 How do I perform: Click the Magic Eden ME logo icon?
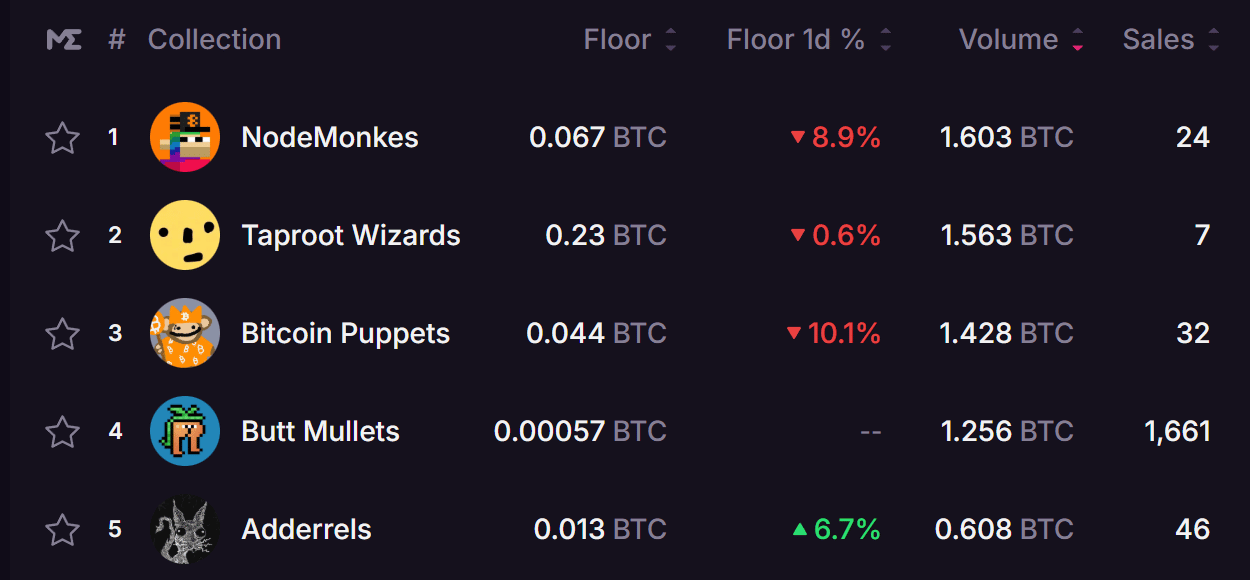(64, 40)
